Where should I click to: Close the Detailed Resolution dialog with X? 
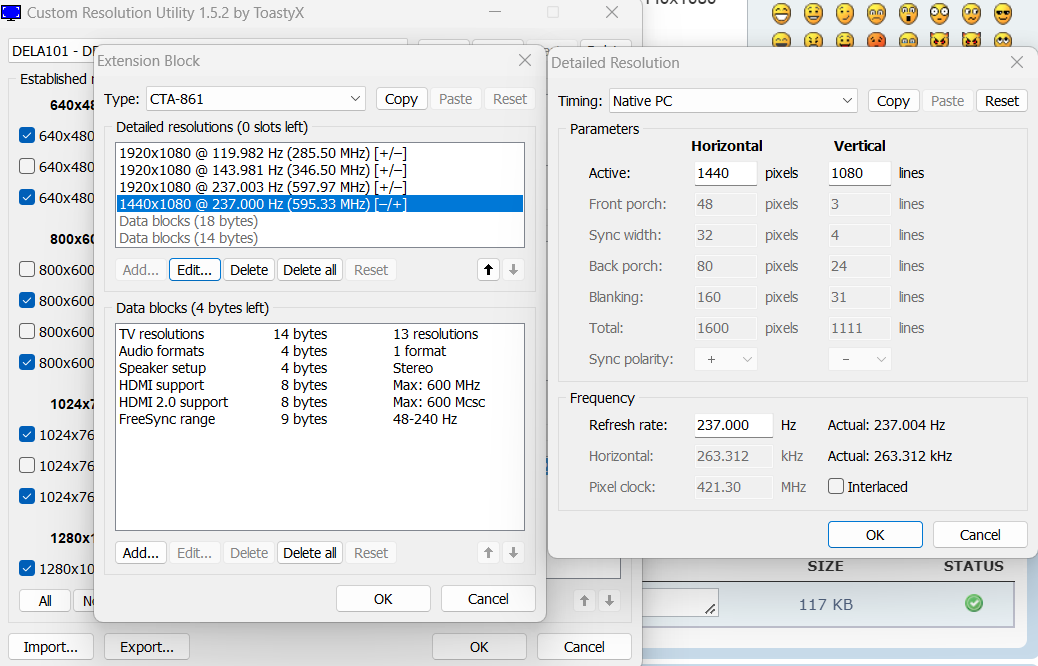1017,62
